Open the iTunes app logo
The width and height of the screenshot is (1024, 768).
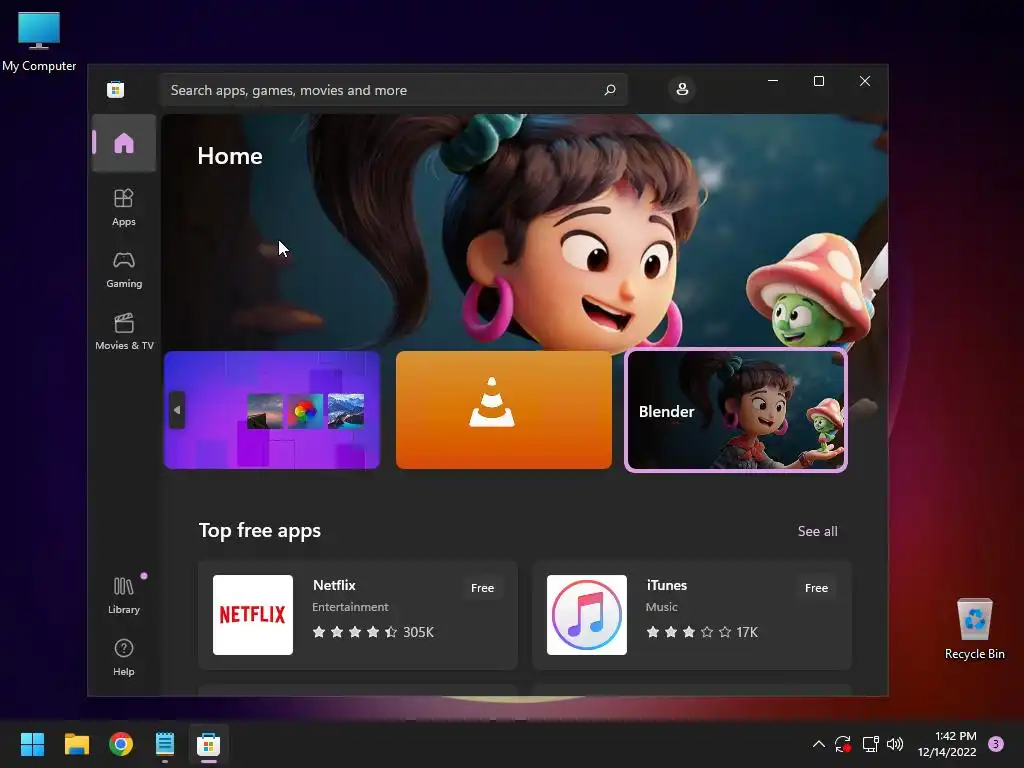(586, 615)
